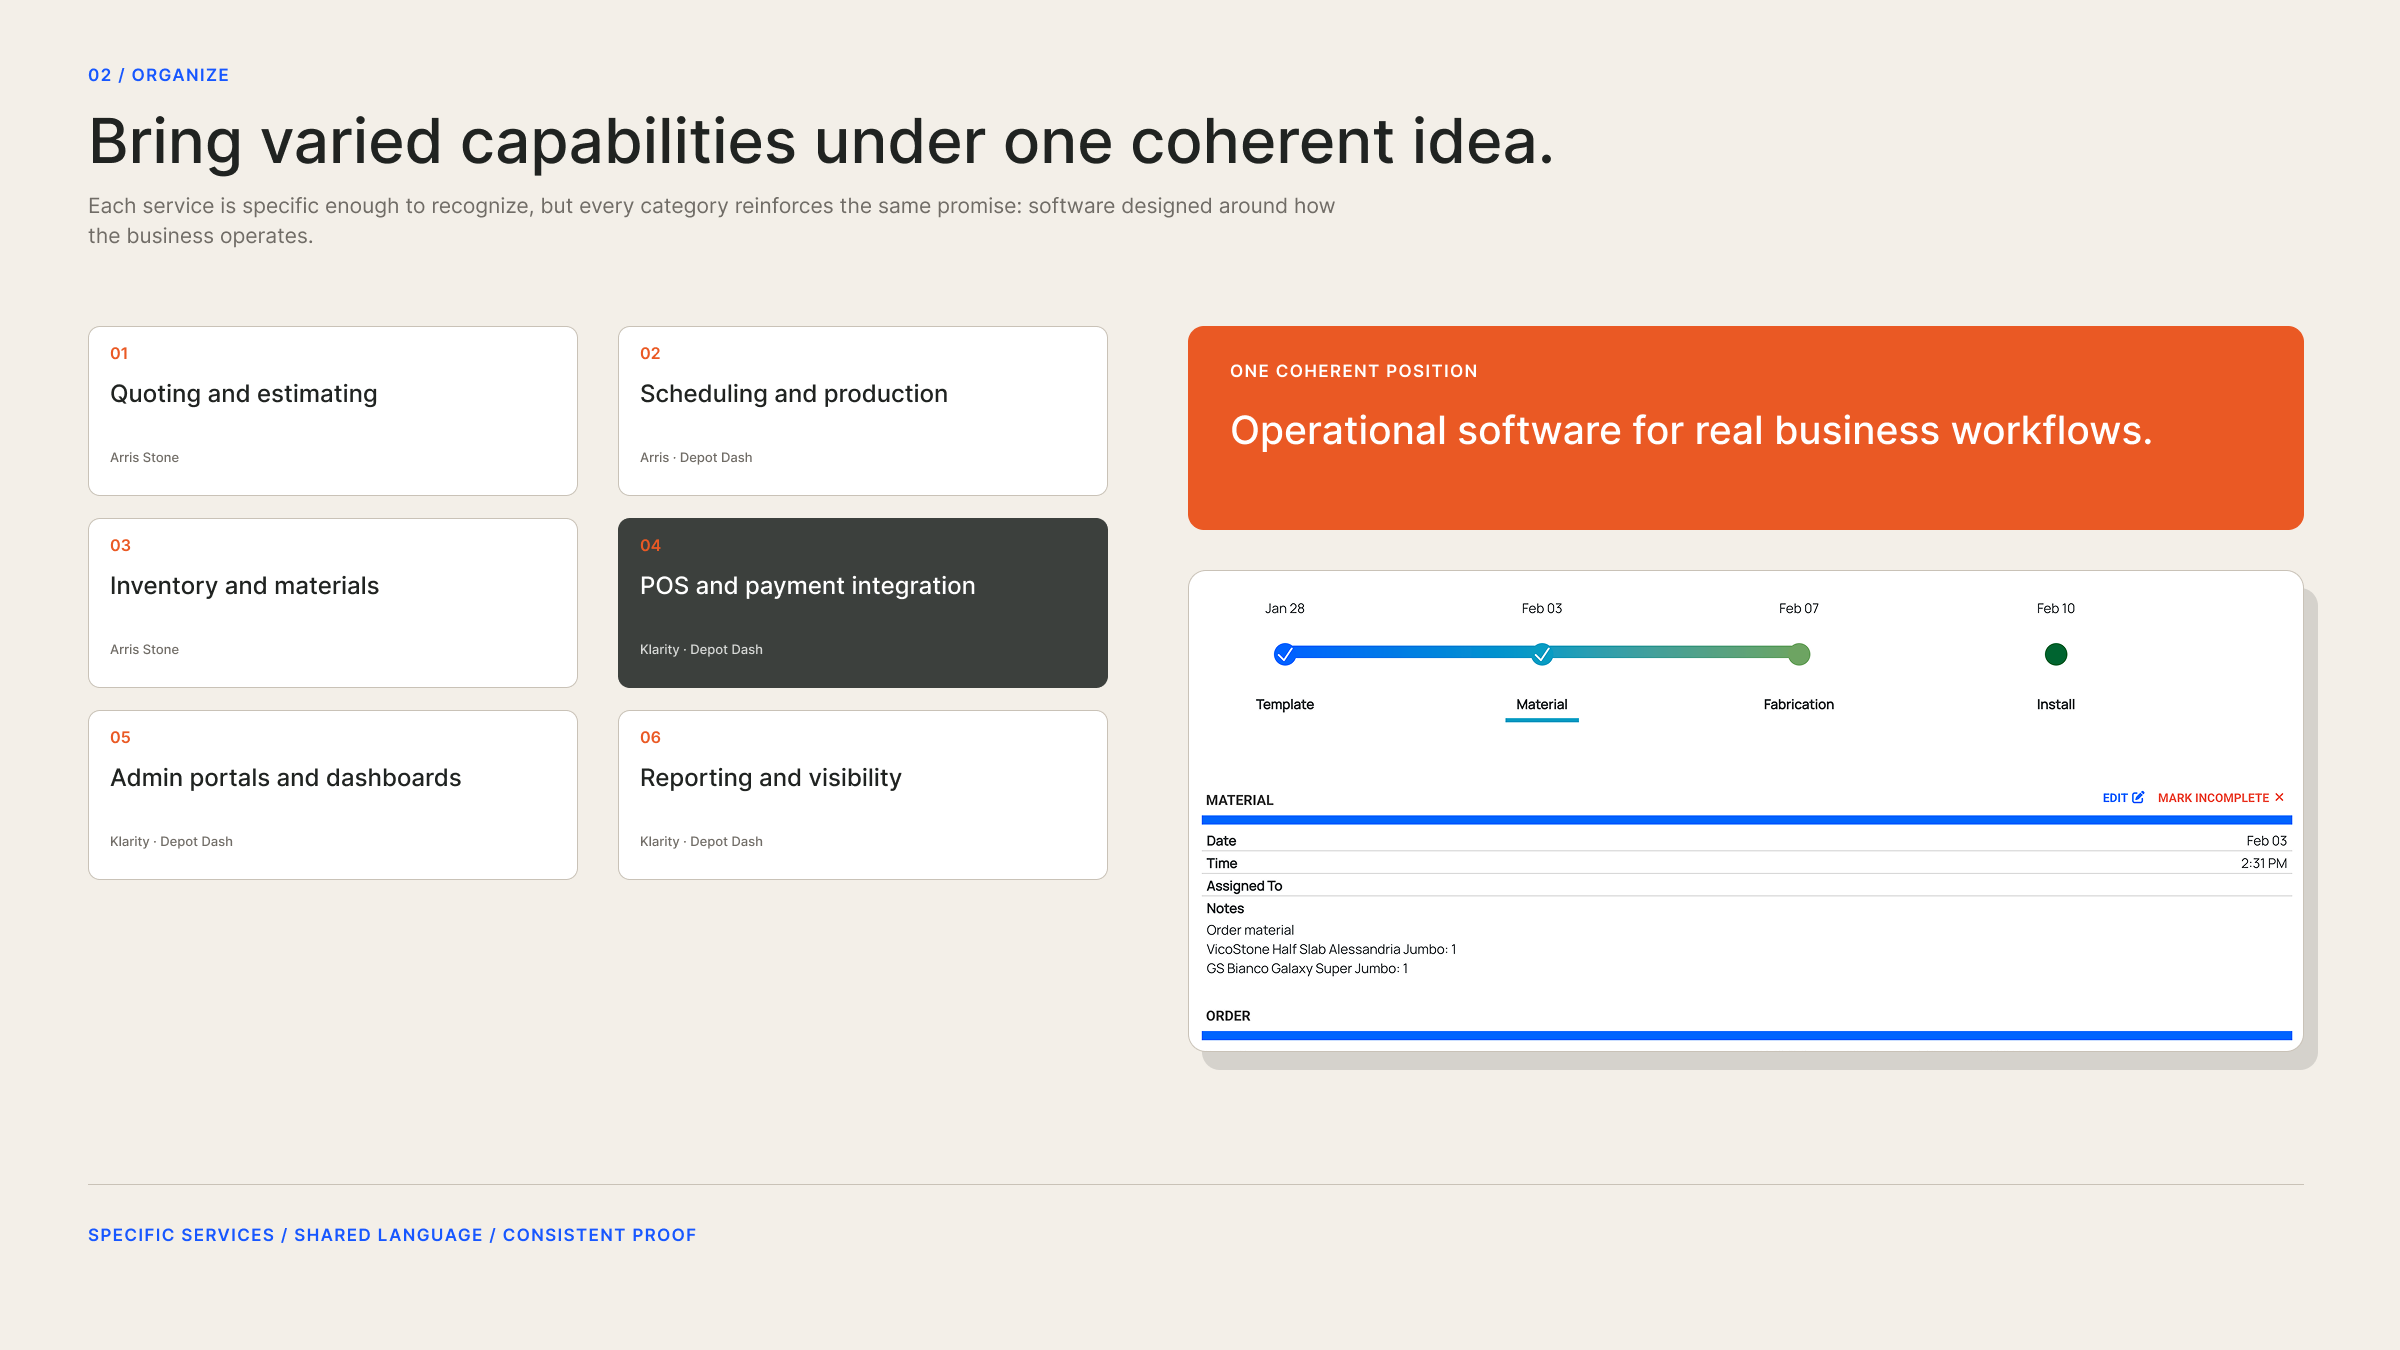Select the Fabrication stage label
This screenshot has height=1350, width=2400.
(x=1799, y=704)
